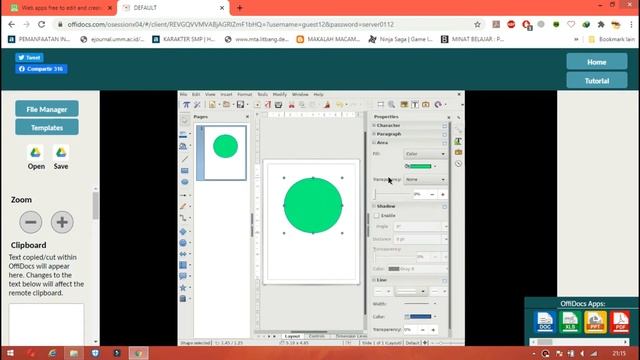This screenshot has height=360, width=640.
Task: Click the Print toolbar icon
Action: tap(278, 105)
